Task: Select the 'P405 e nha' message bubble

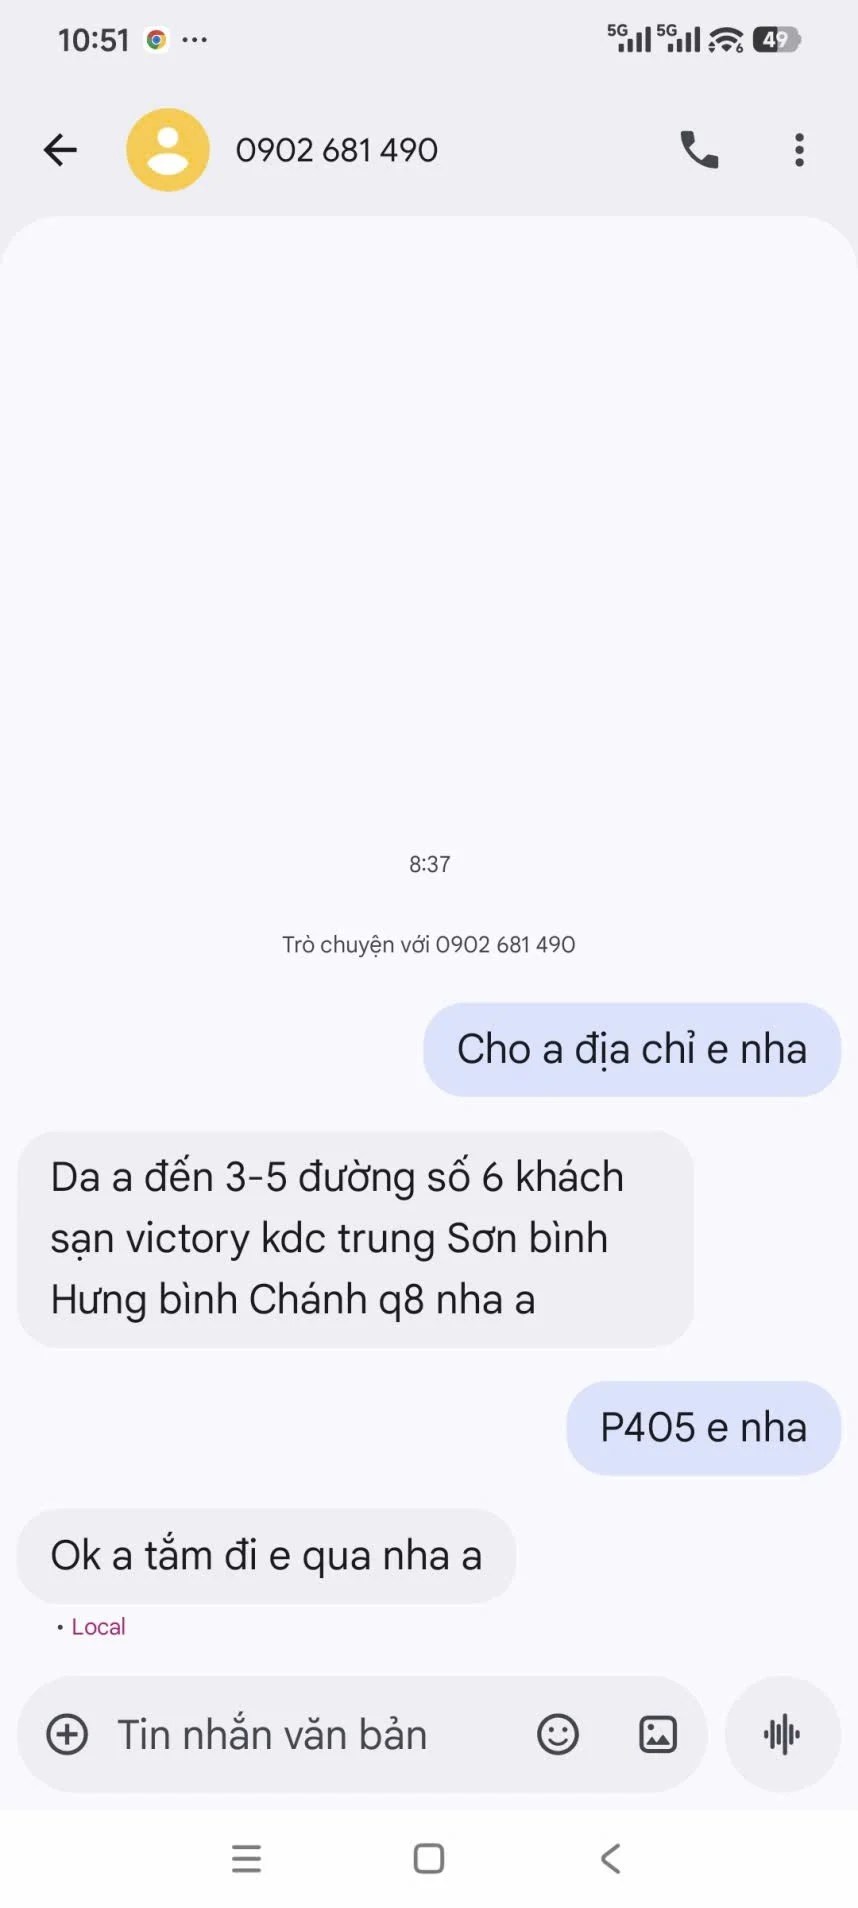Action: click(704, 1428)
